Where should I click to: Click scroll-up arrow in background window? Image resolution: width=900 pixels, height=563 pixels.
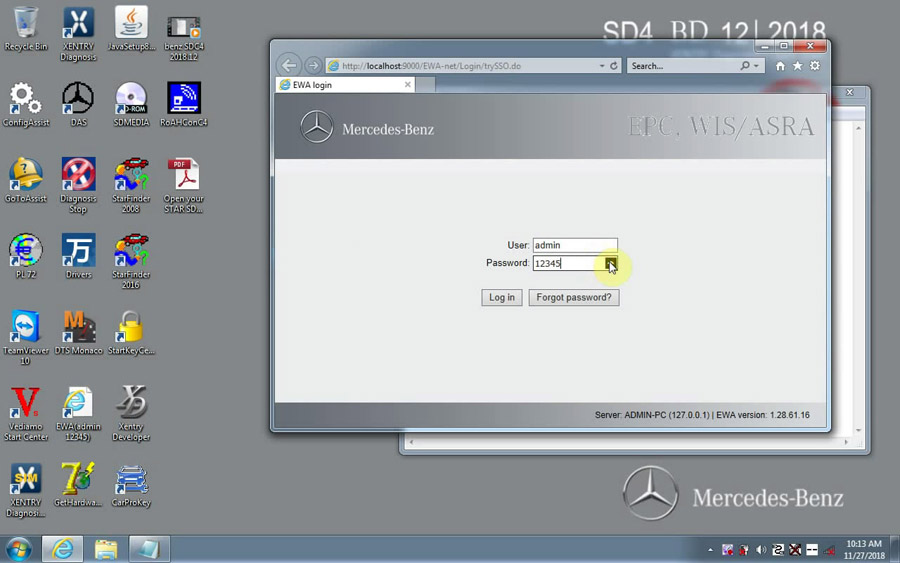(x=858, y=128)
